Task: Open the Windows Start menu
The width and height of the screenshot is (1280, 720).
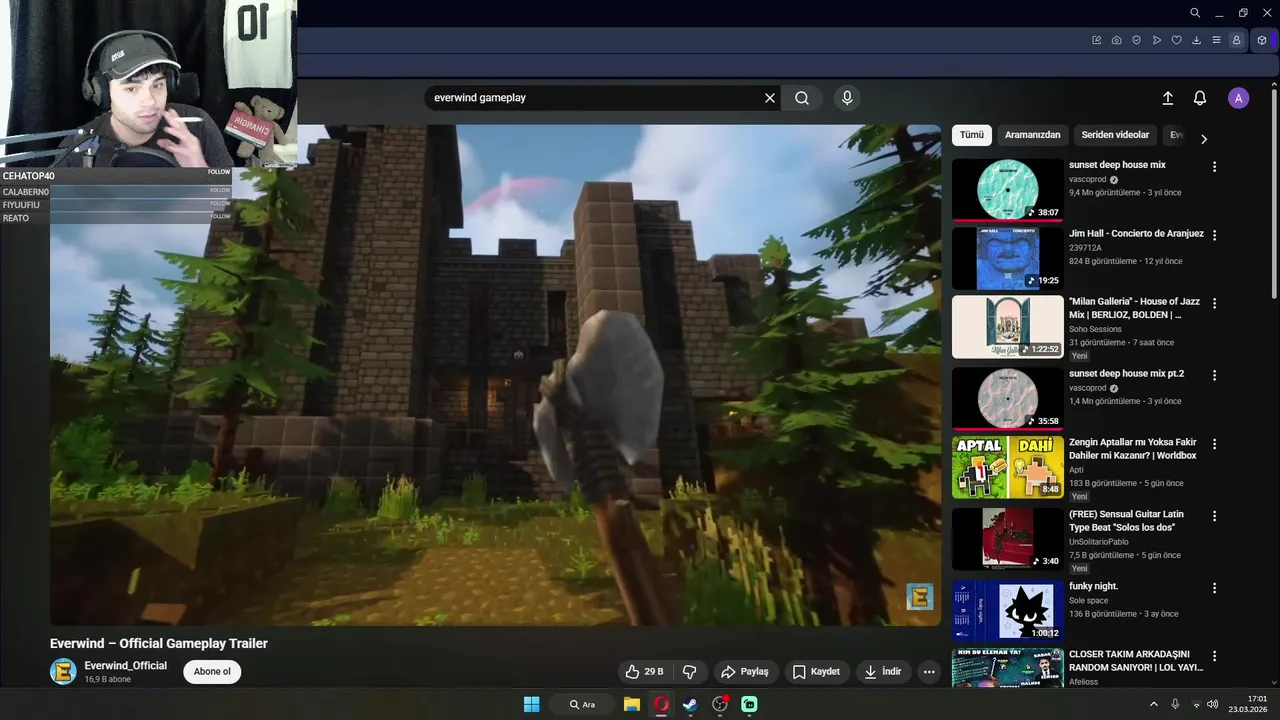Action: coord(532,704)
